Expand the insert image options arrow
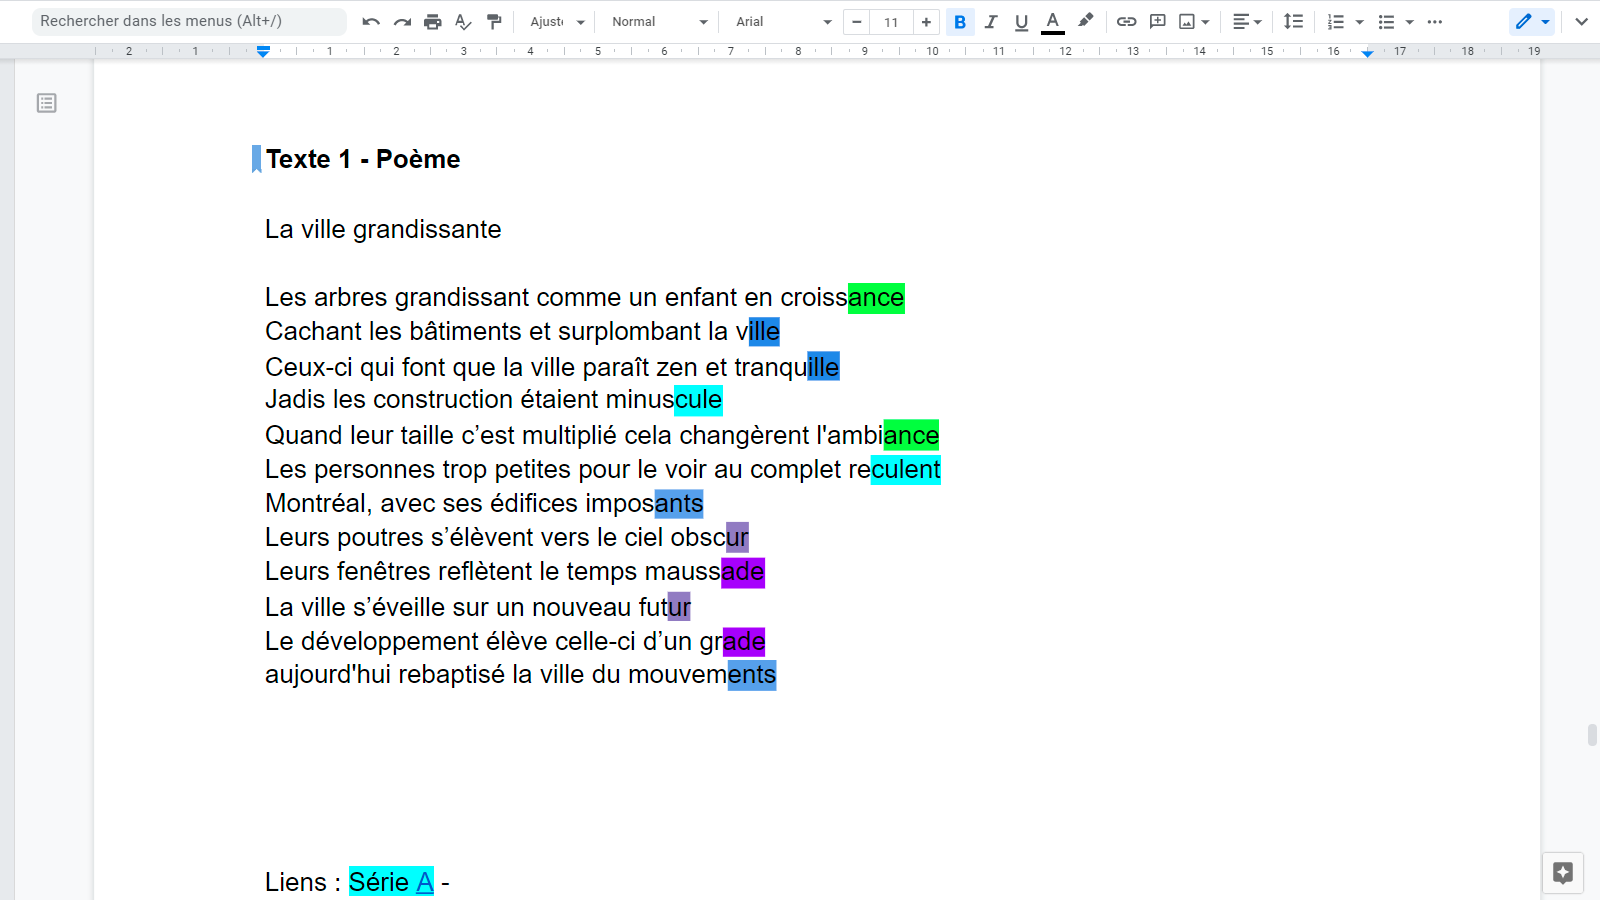Screen dimensions: 1600x900 pyautogui.click(x=1206, y=21)
